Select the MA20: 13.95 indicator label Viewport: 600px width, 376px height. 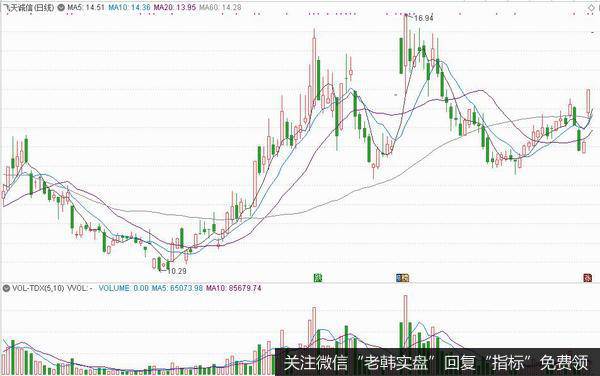coord(174,7)
